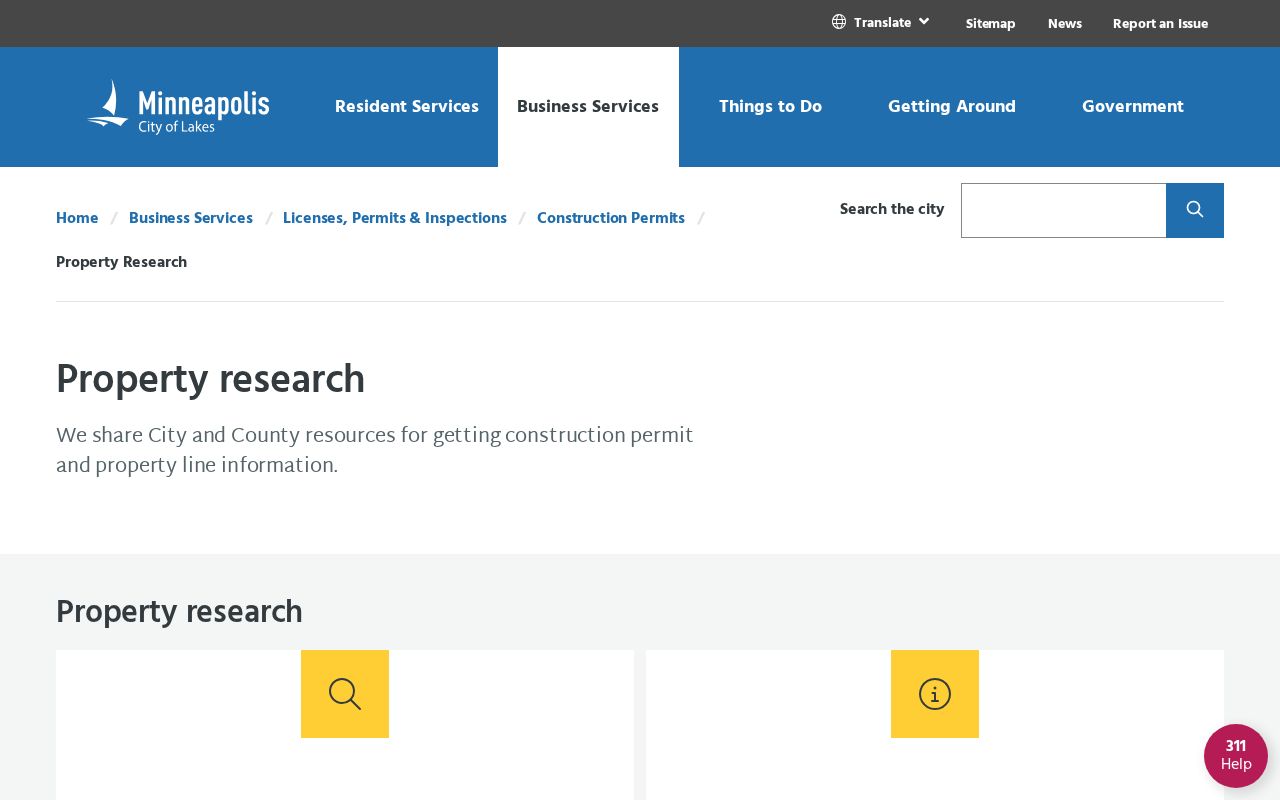1280x800 pixels.
Task: Open the Getting Around menu
Action: click(952, 106)
